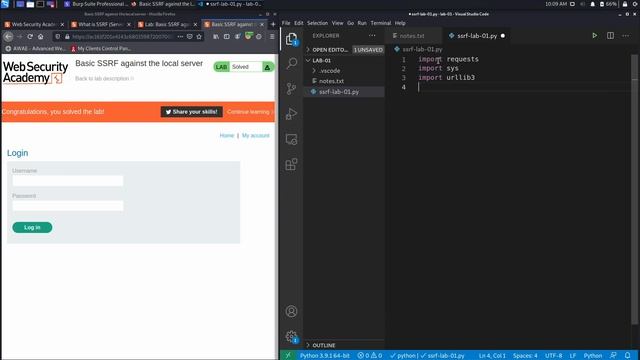The height and width of the screenshot is (360, 640).
Task: Open the Run and Debug view
Action: tap(291, 113)
